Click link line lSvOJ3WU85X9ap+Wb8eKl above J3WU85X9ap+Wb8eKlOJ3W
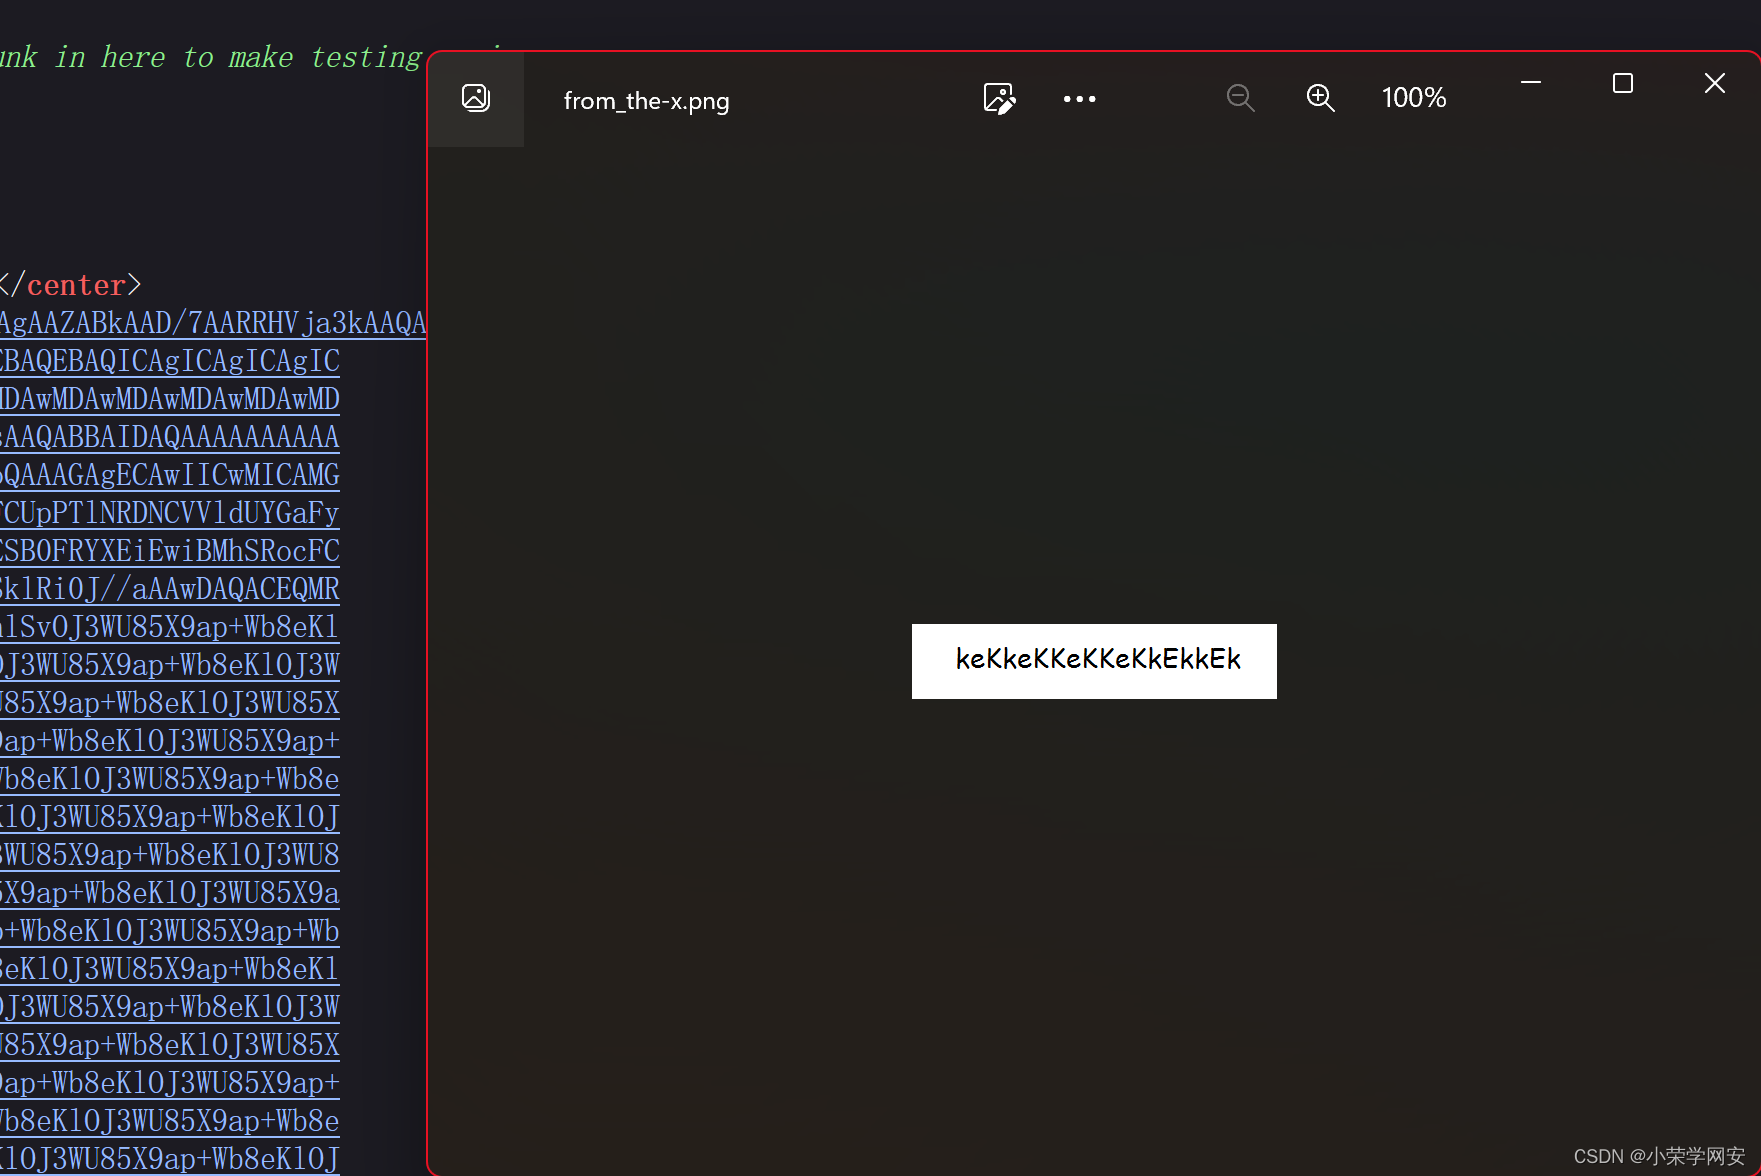Viewport: 1761px width, 1176px height. [170, 627]
